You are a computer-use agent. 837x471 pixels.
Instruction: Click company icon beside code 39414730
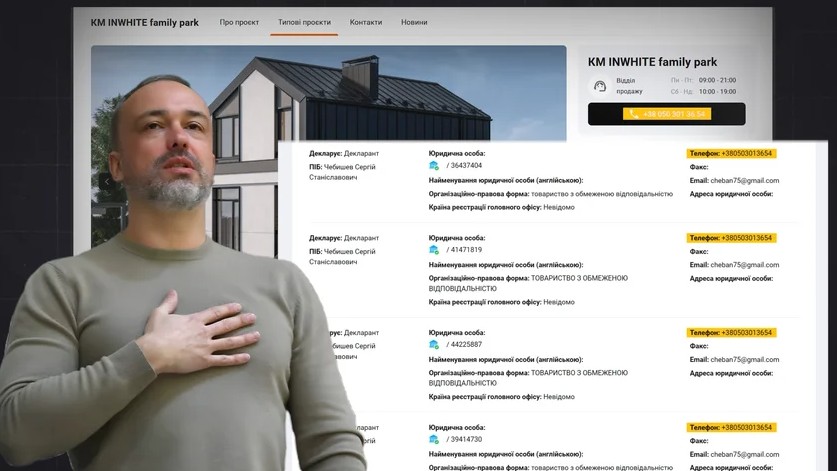pyautogui.click(x=434, y=439)
